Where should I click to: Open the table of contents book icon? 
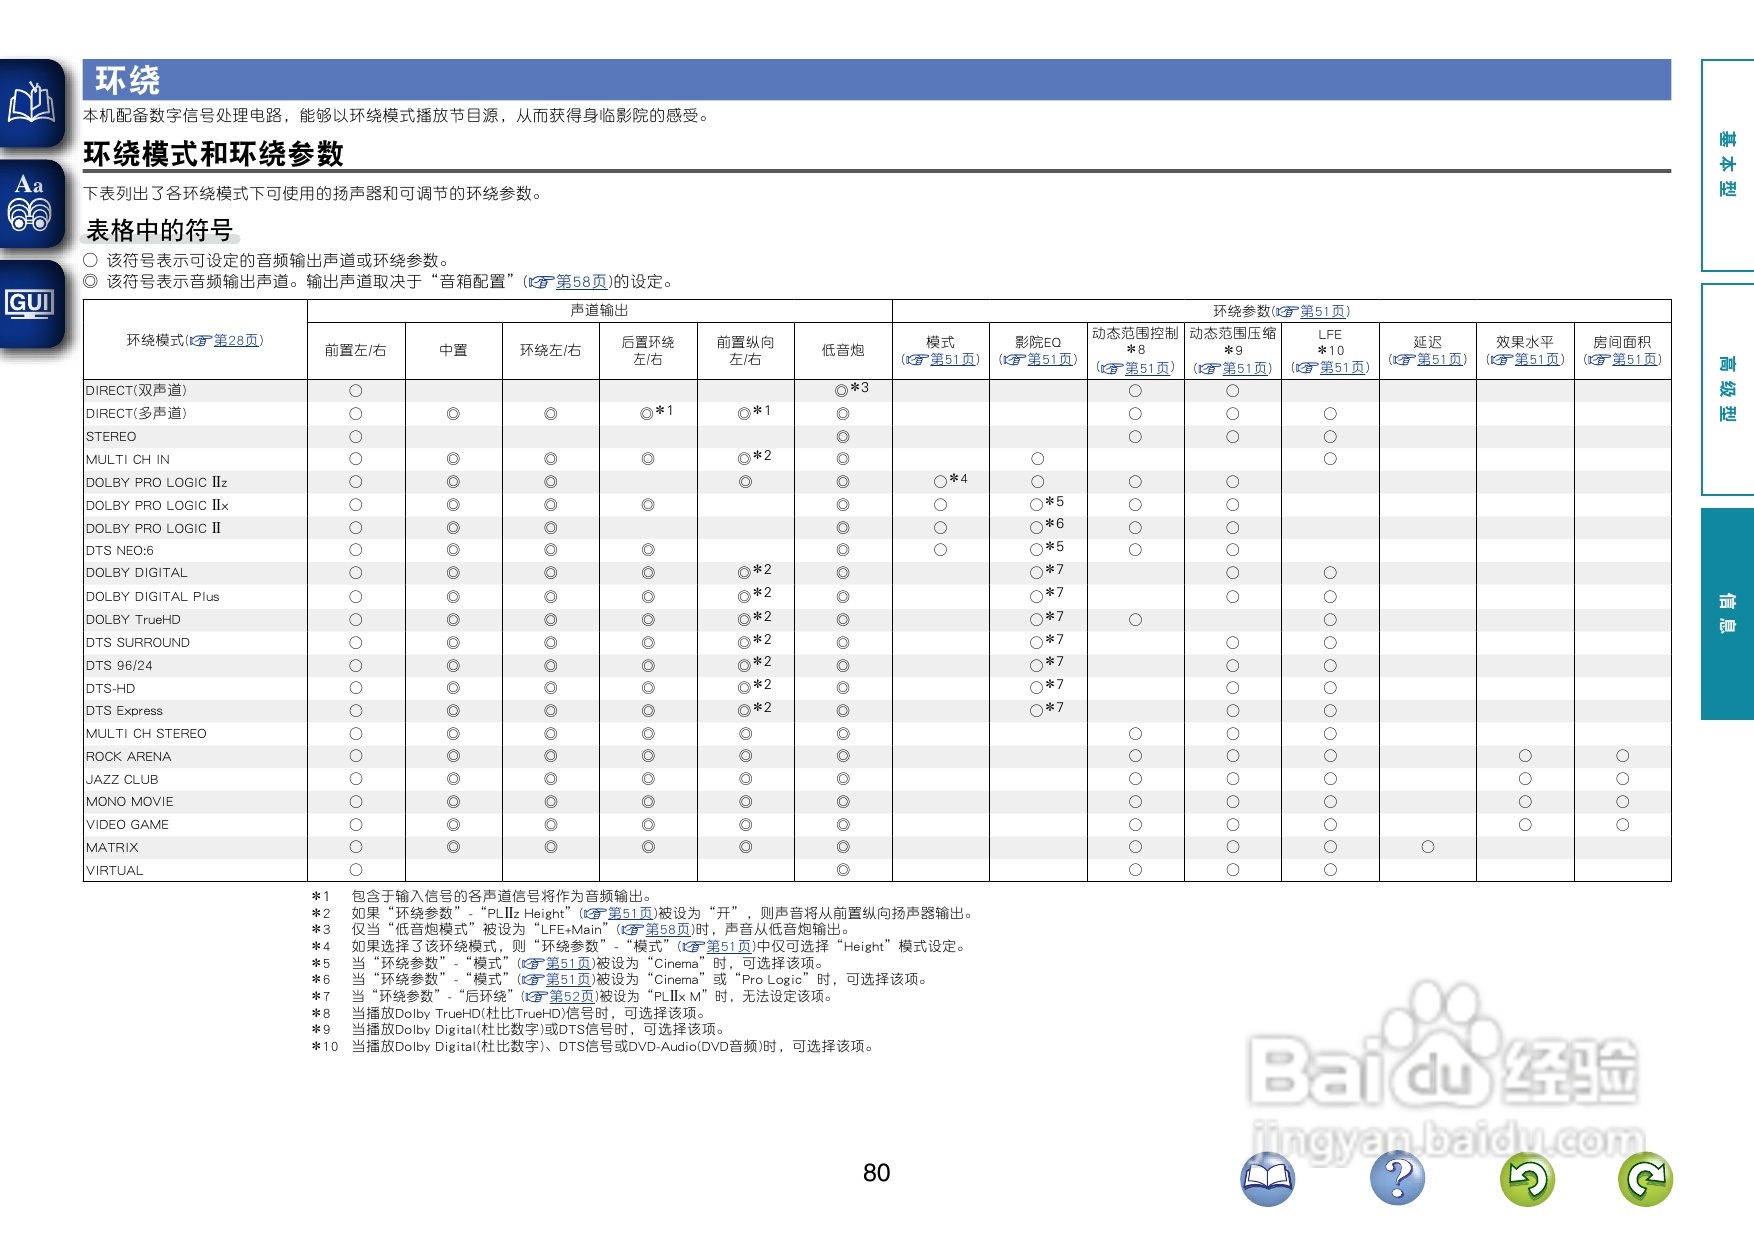31,104
